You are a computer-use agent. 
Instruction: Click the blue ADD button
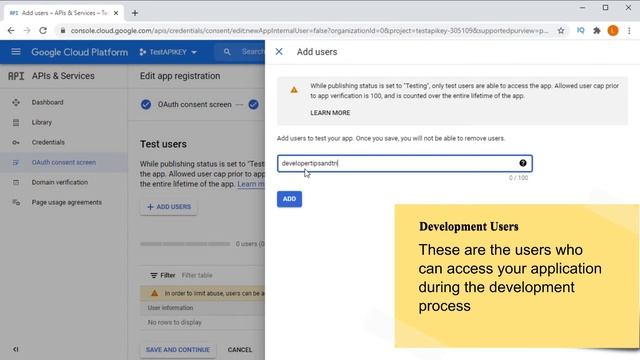(289, 199)
